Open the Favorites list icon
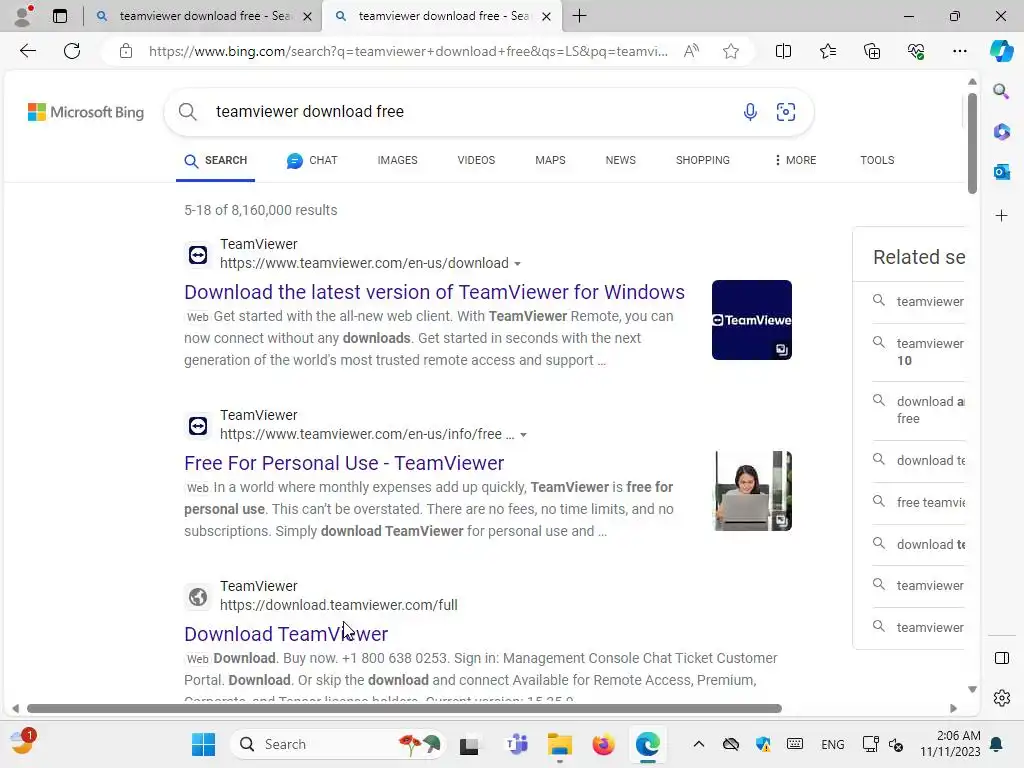This screenshot has width=1024, height=768. pos(827,51)
